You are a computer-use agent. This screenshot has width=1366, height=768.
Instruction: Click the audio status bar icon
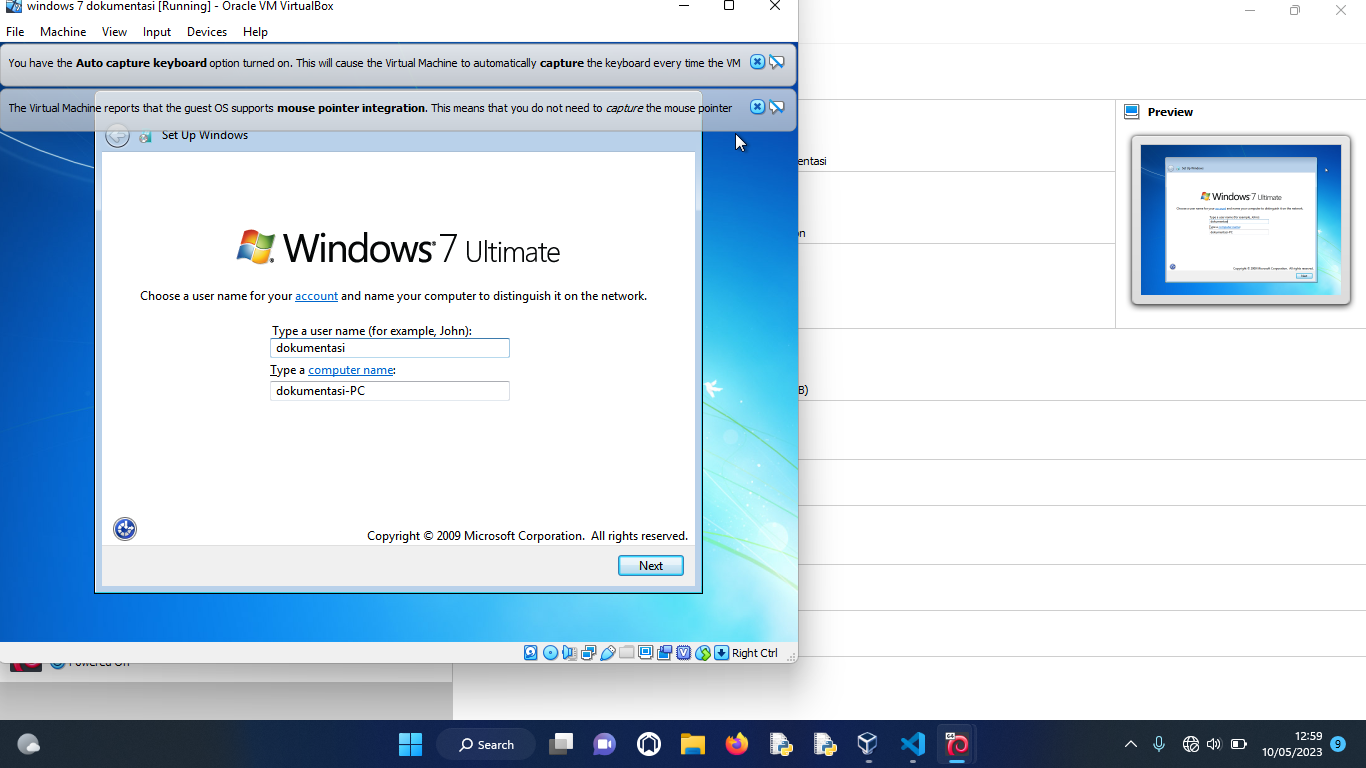coord(569,653)
